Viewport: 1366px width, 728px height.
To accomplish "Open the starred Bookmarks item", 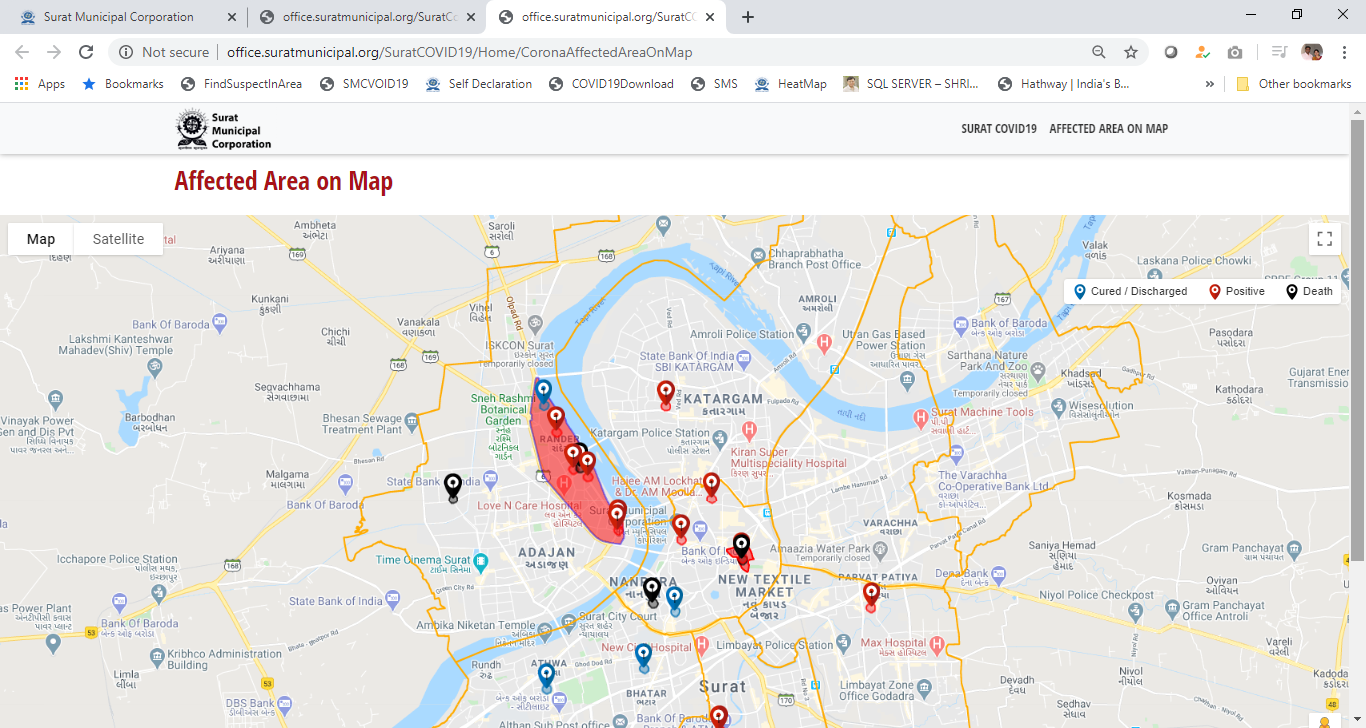I will [123, 84].
